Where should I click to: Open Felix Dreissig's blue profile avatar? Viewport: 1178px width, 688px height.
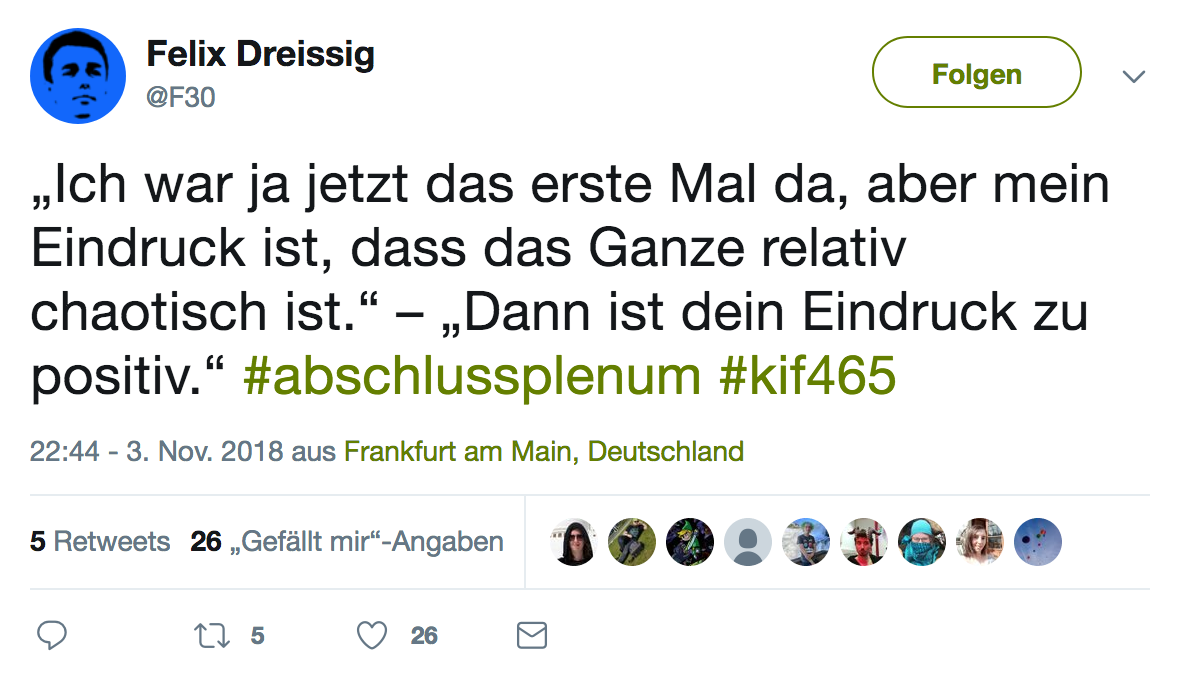point(77,76)
